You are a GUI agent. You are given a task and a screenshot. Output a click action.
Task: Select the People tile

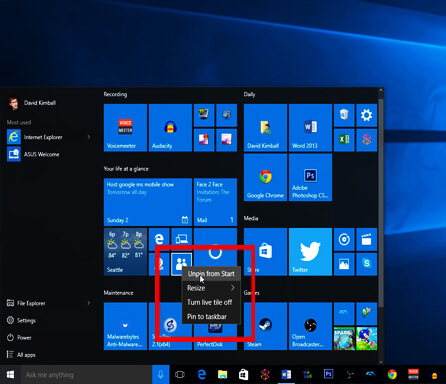point(182,264)
